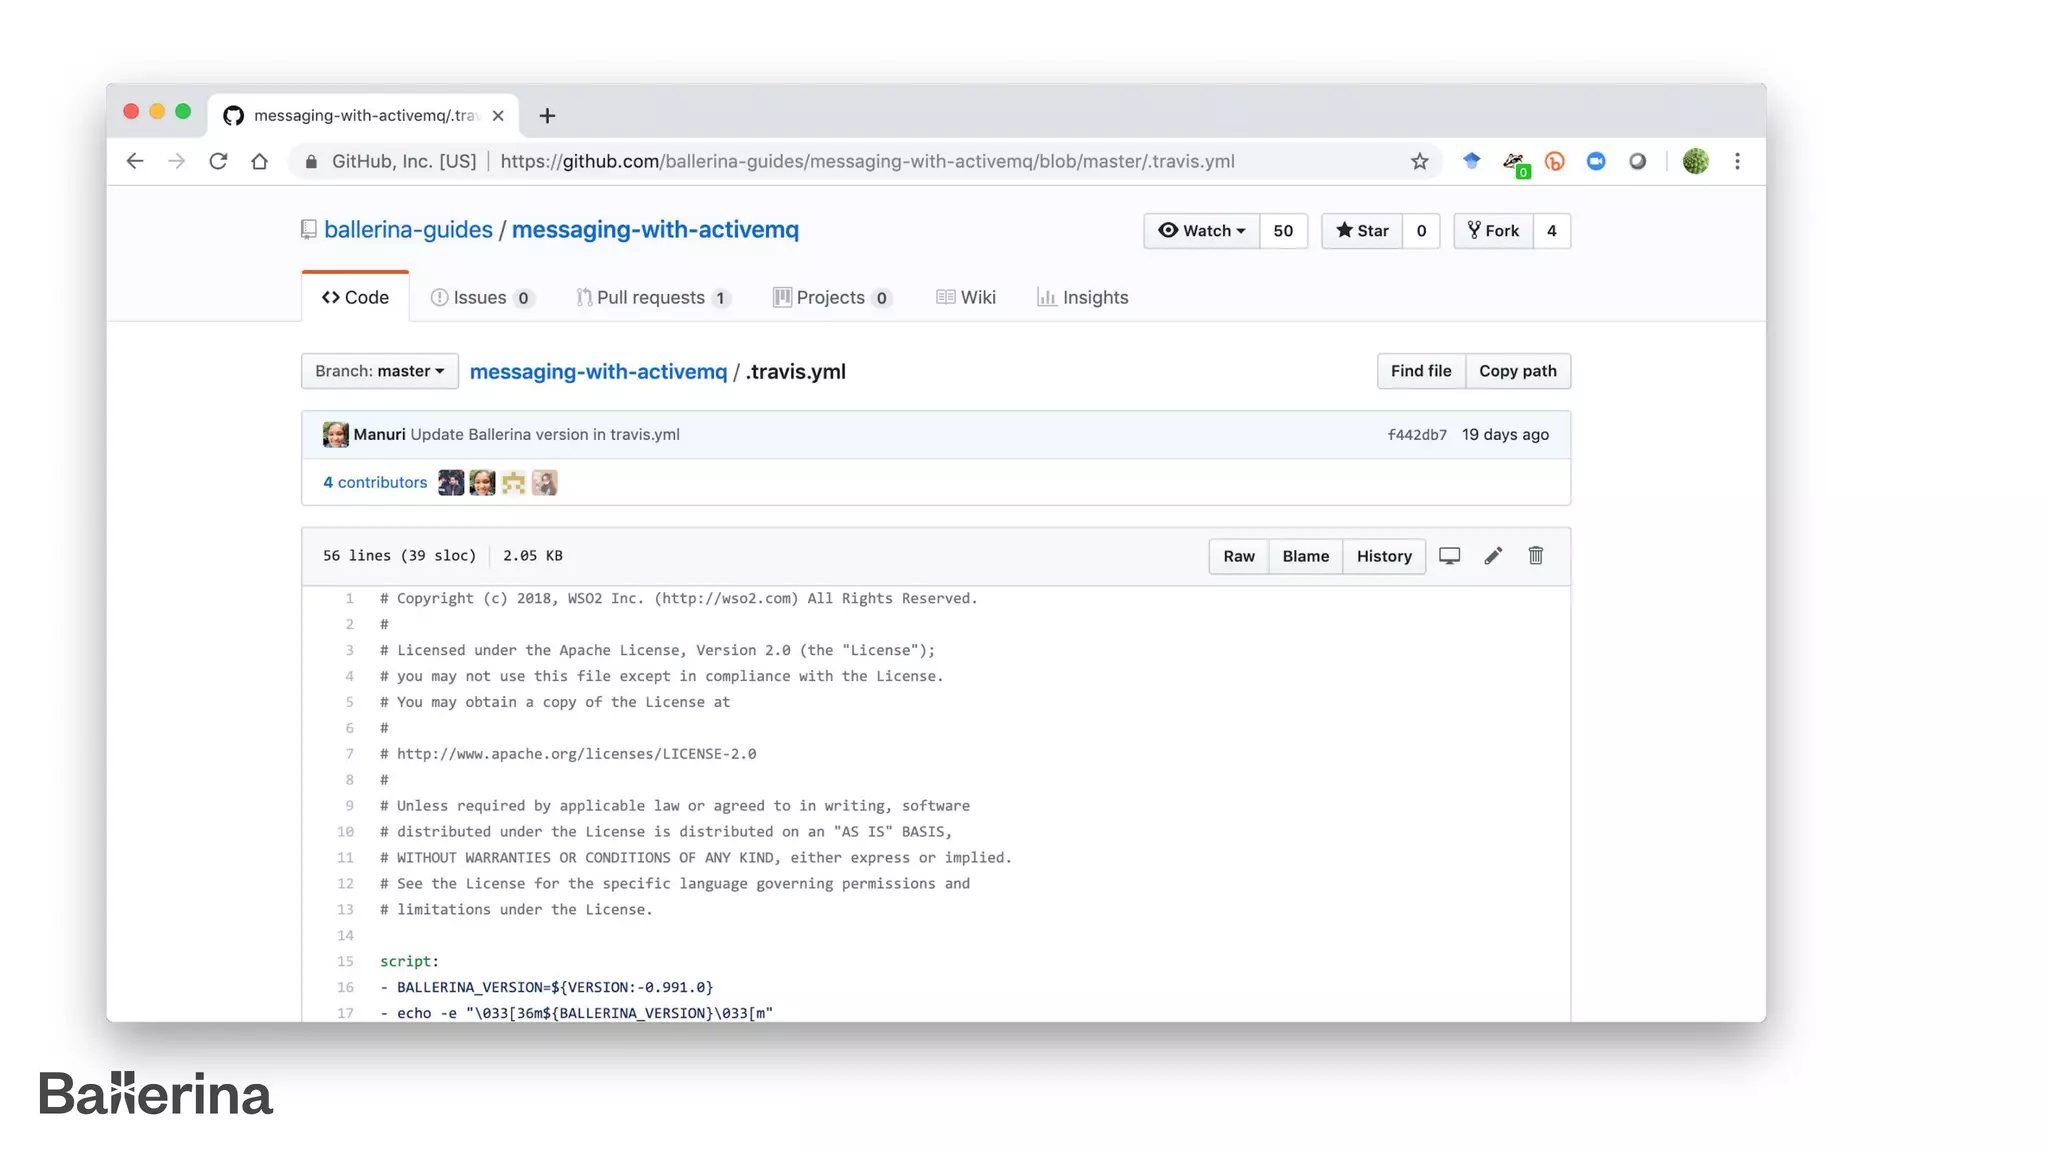Go to browser home icon
Screen dimensions: 2048x1152
(260, 162)
